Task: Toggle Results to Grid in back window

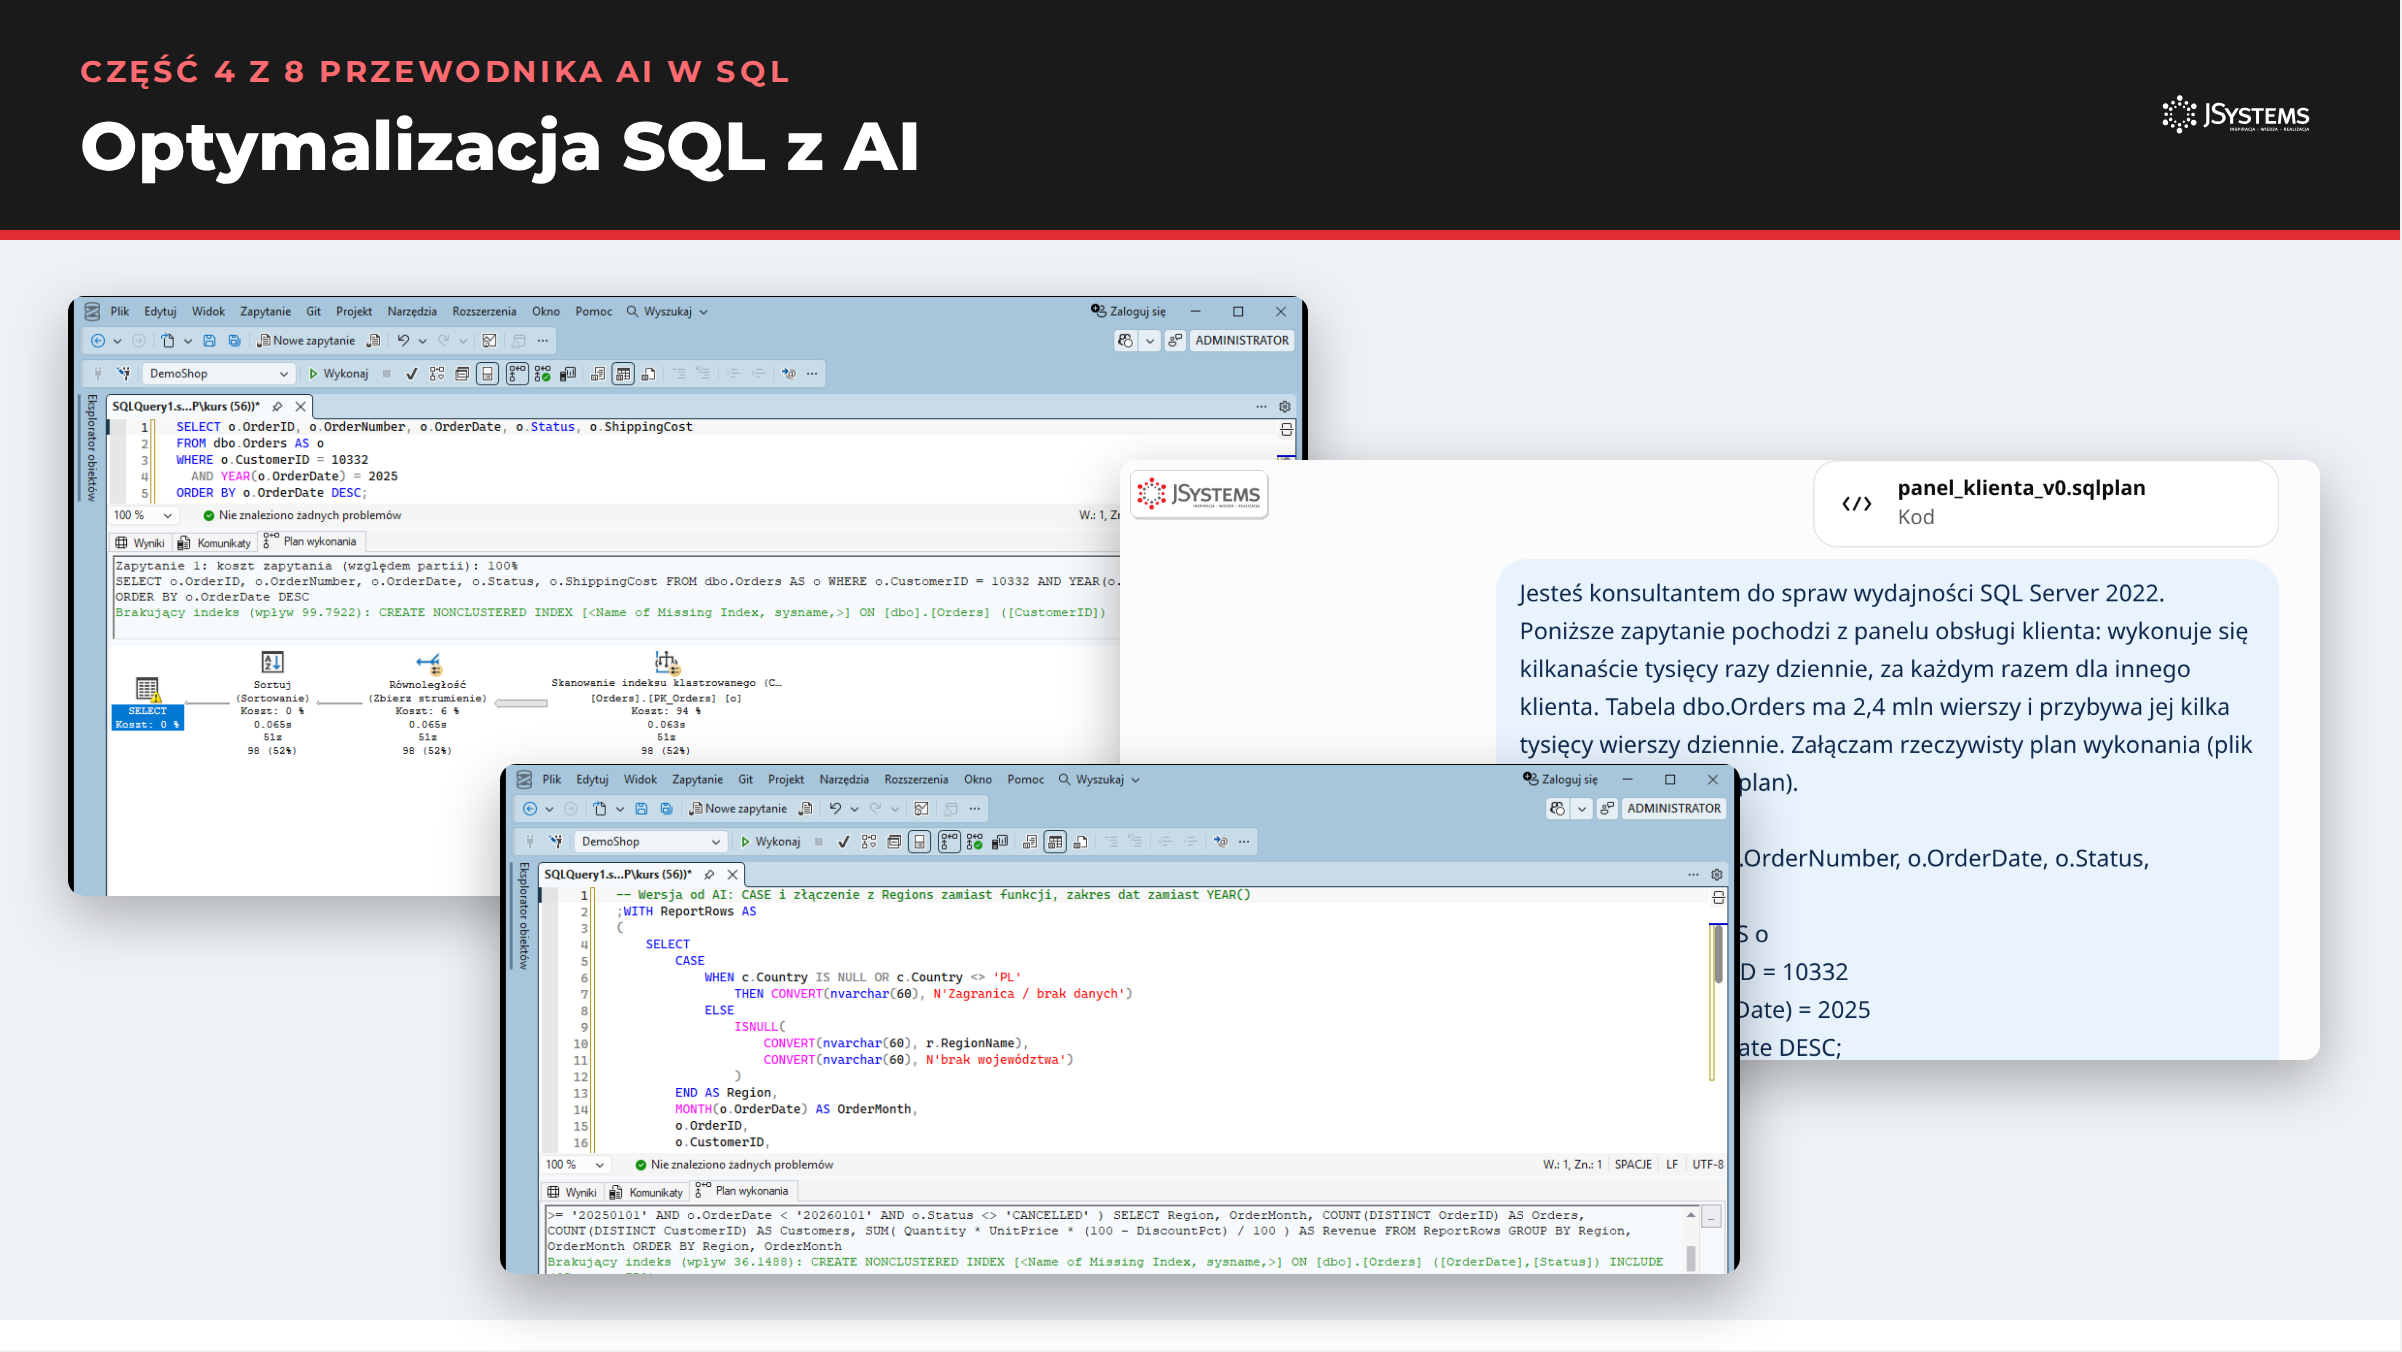Action: coord(623,374)
